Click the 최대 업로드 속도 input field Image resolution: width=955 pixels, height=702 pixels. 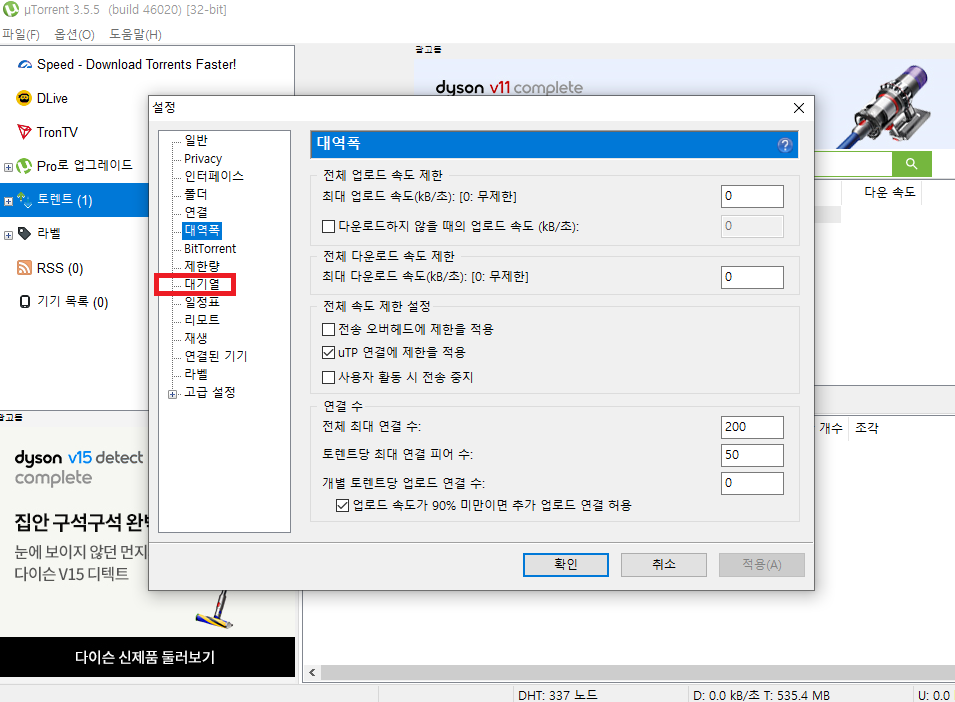pyautogui.click(x=752, y=196)
